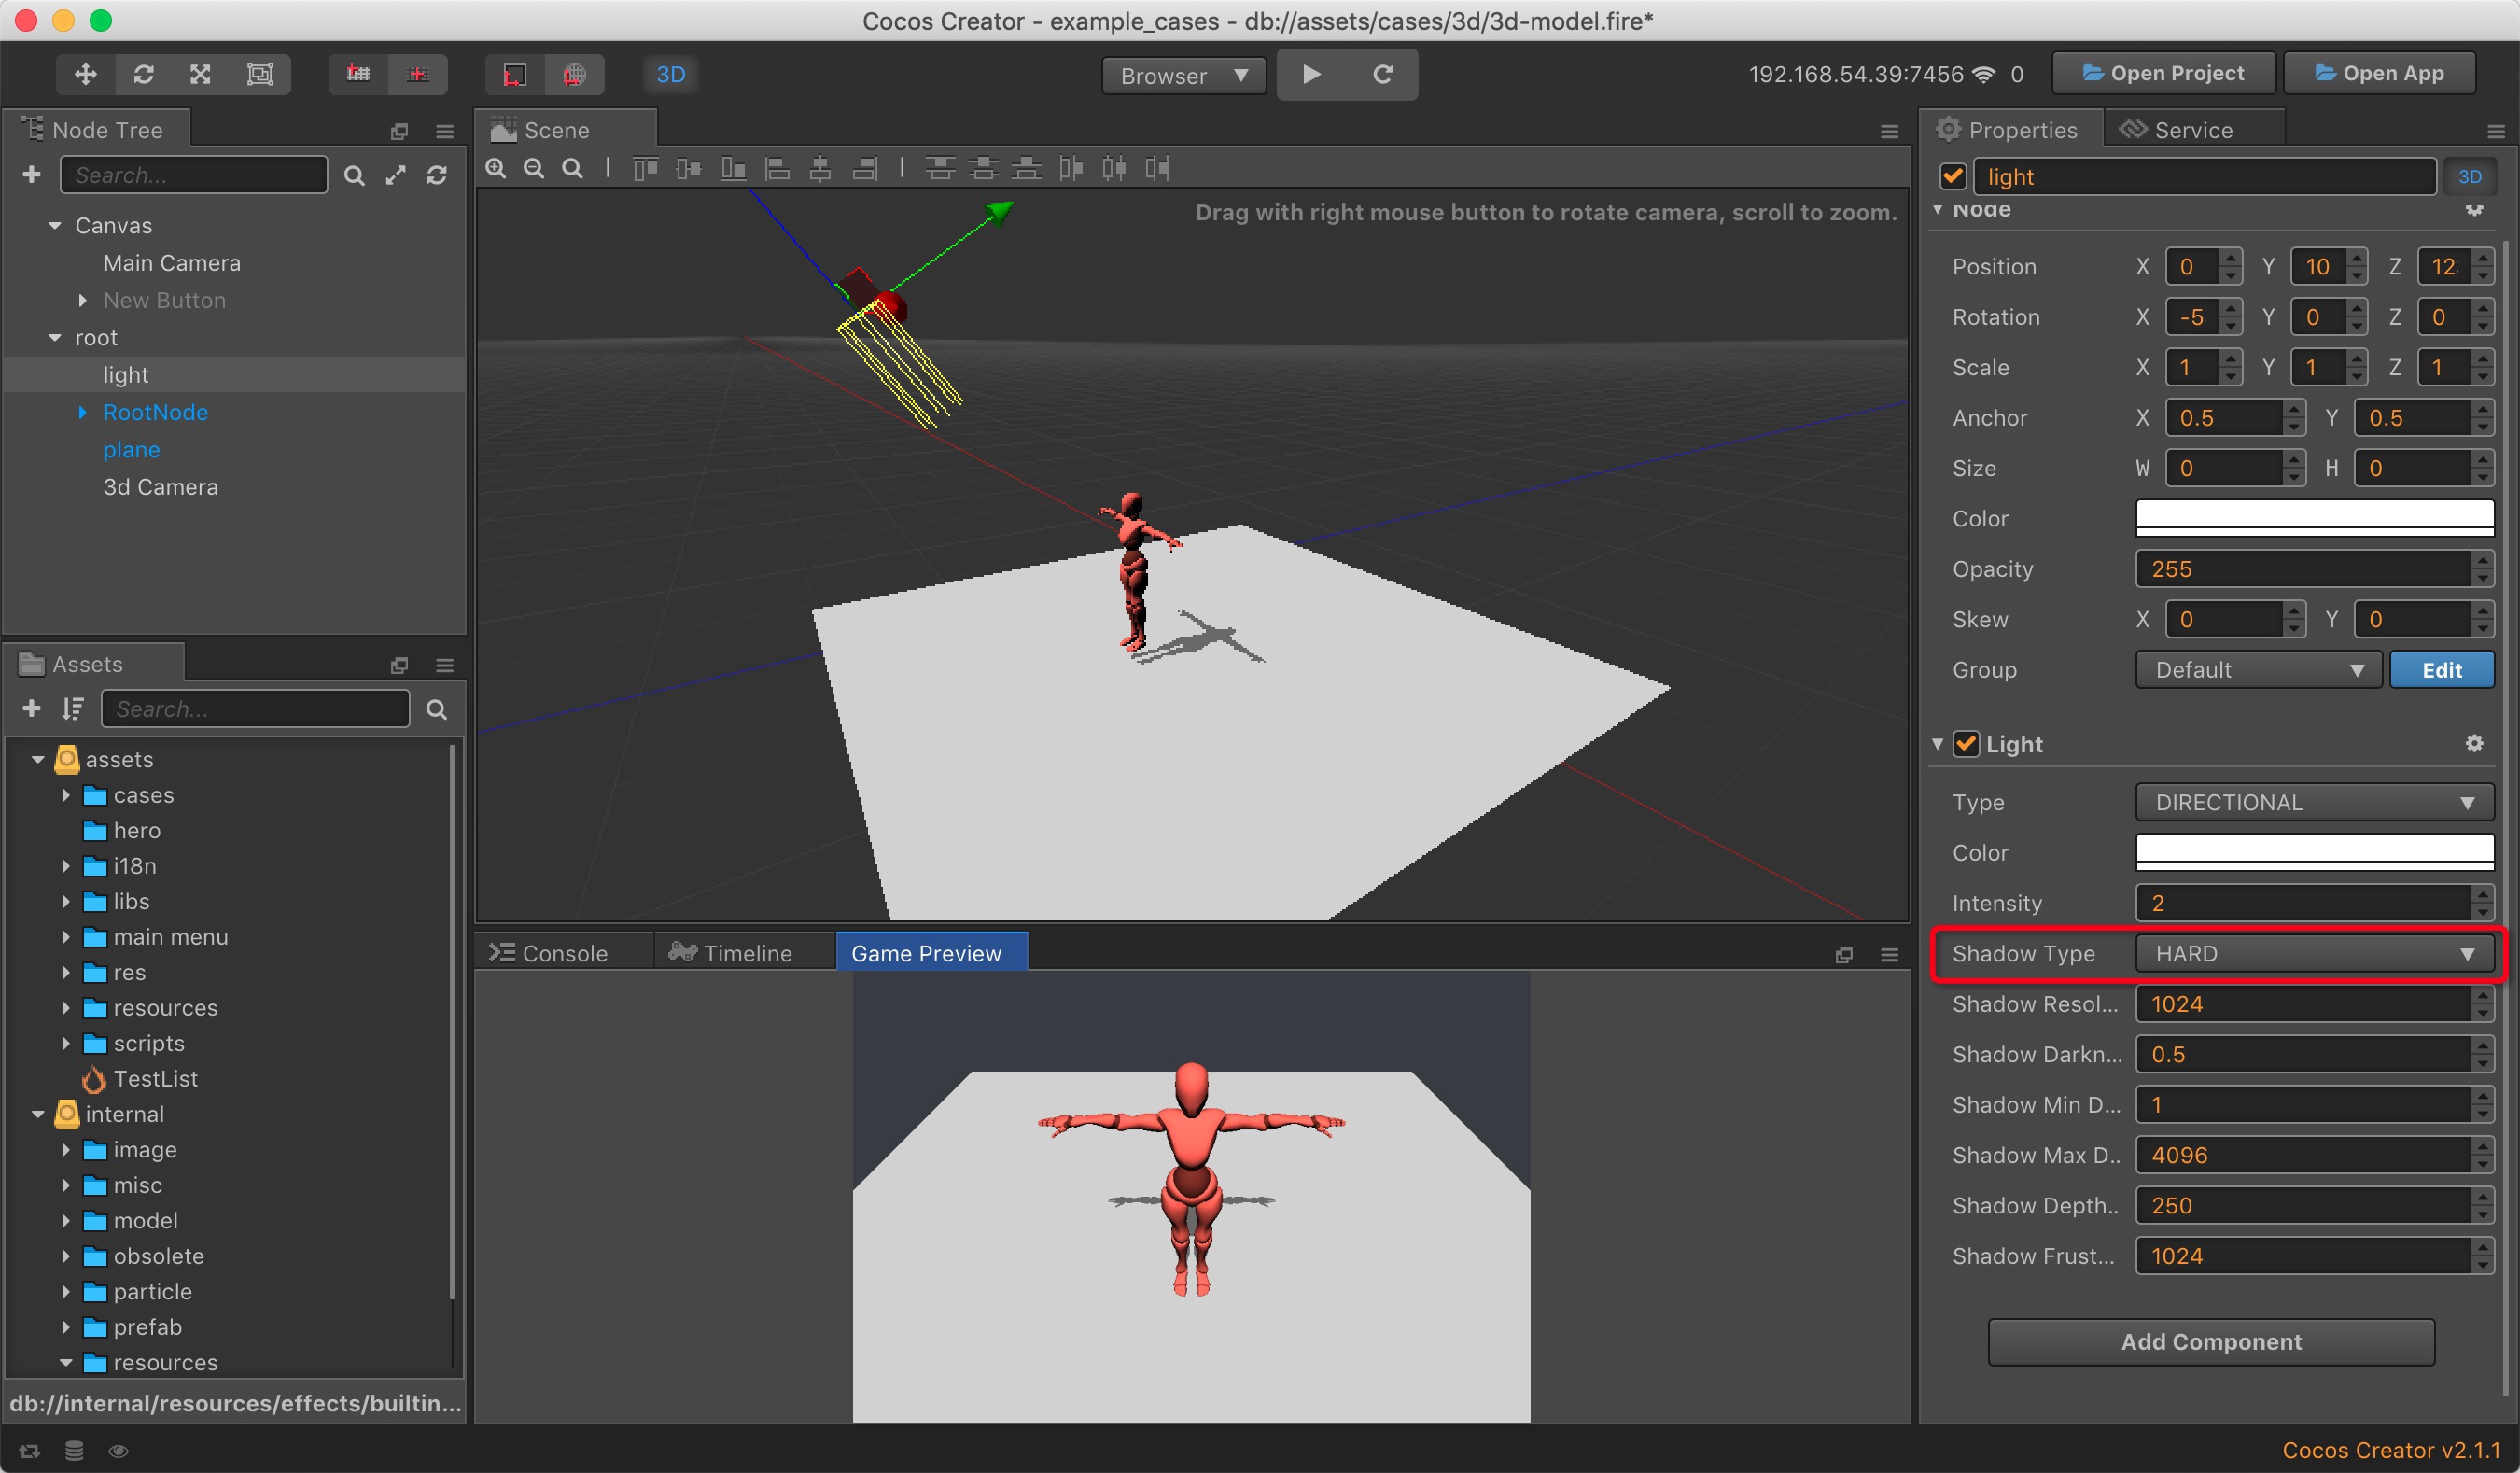Open the Light Type DIRECTIONAL dropdown
The height and width of the screenshot is (1473, 2520).
pyautogui.click(x=2308, y=802)
